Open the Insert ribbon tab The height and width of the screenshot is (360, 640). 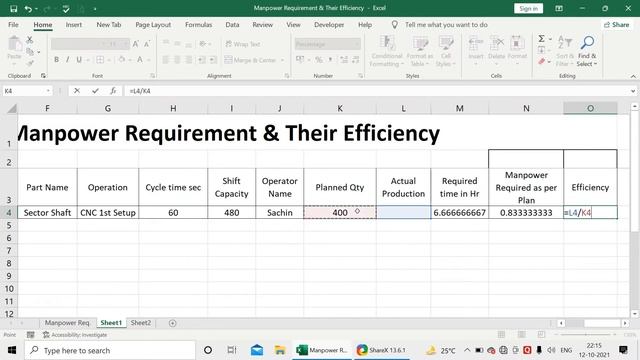[73, 24]
